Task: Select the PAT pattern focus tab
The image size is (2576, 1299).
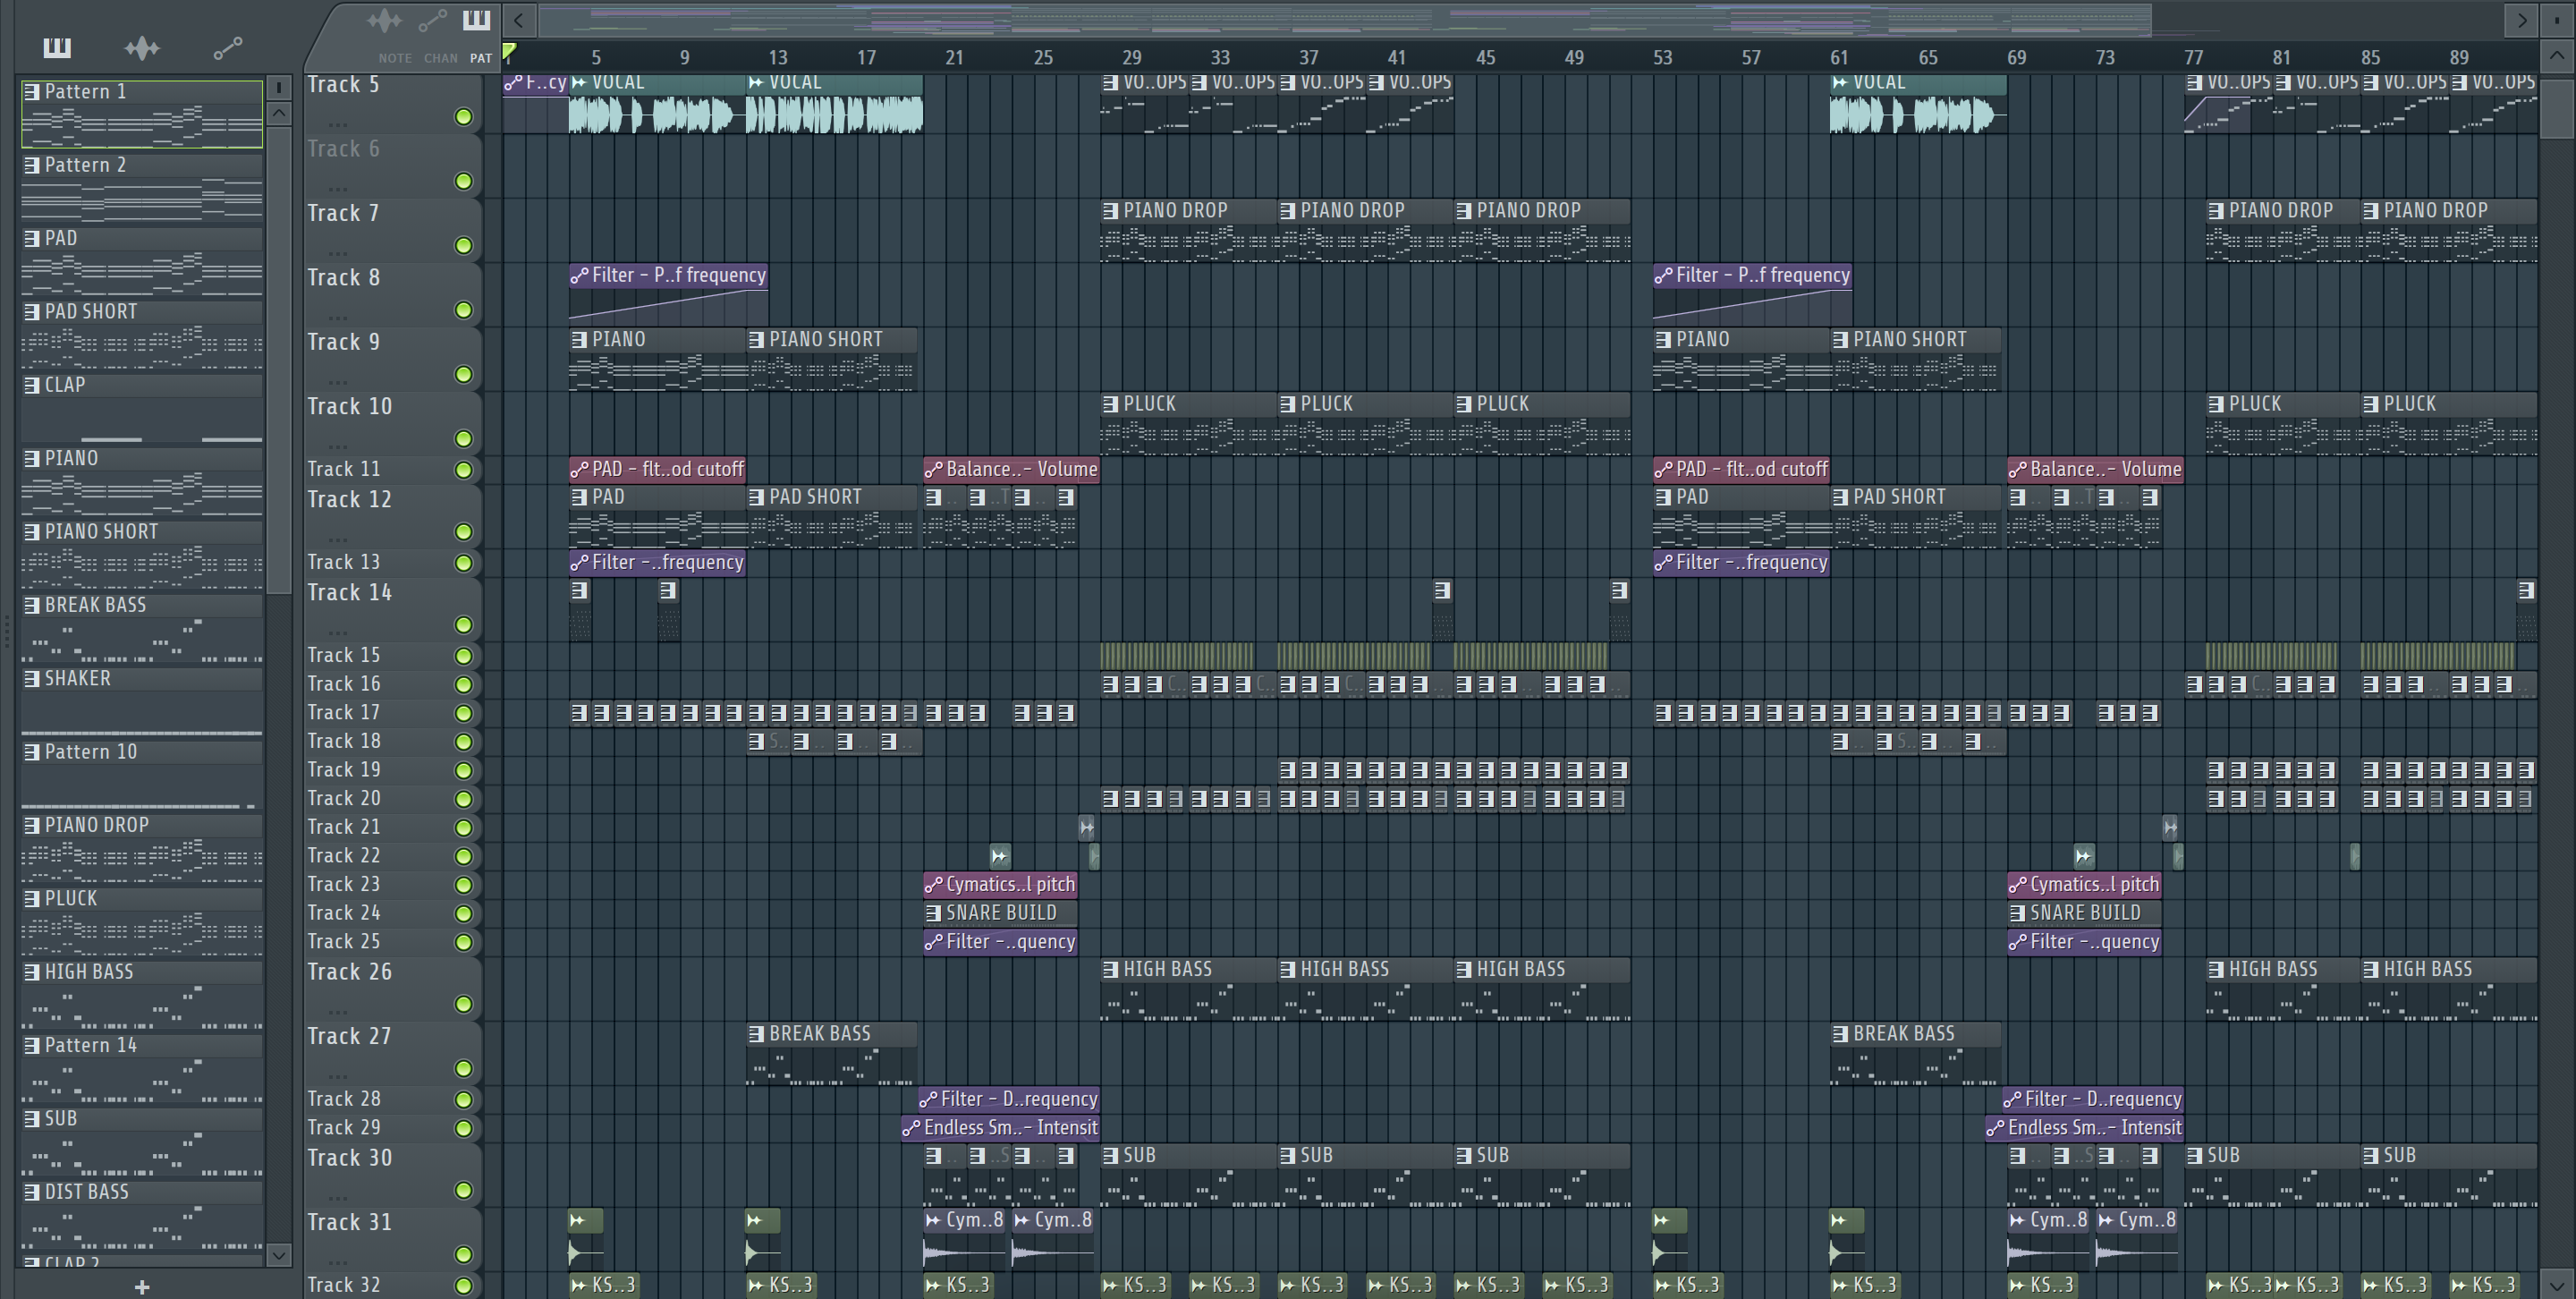Action: pos(477,21)
